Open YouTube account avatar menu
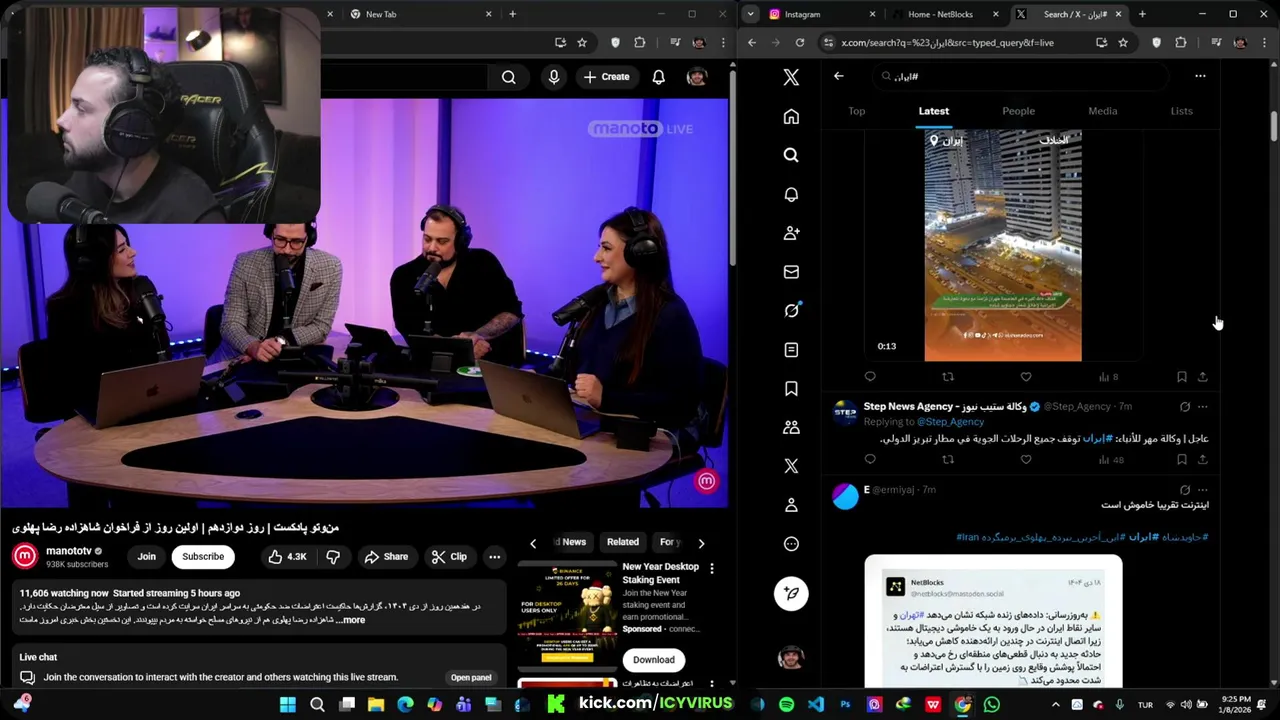Image resolution: width=1280 pixels, height=720 pixels. click(697, 77)
